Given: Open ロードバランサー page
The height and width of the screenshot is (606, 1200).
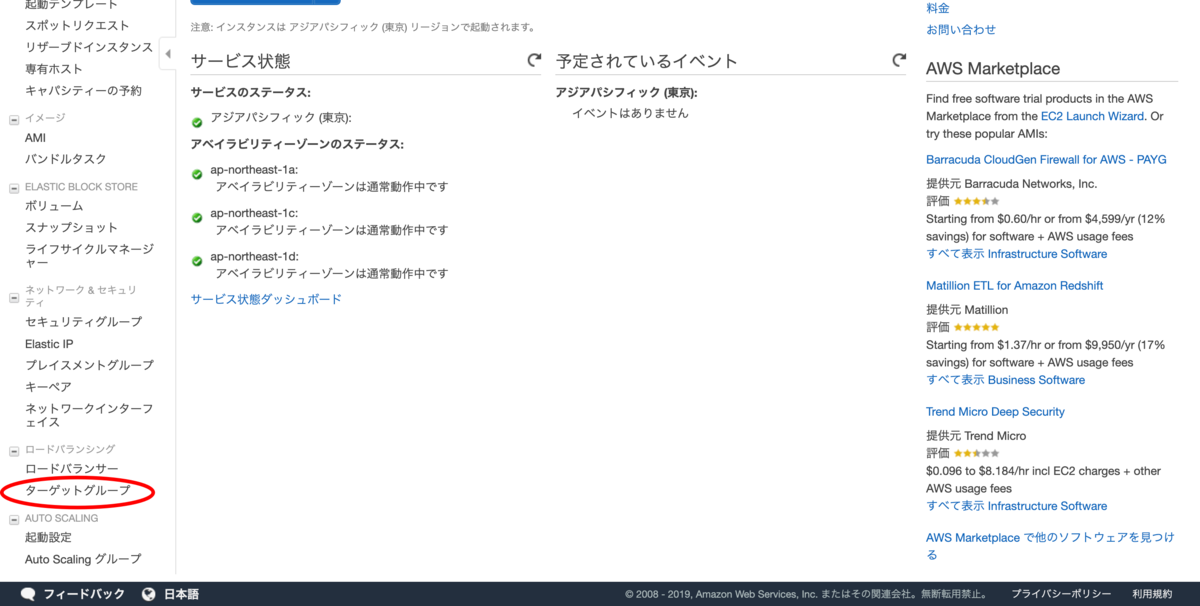Looking at the screenshot, I should [x=72, y=469].
